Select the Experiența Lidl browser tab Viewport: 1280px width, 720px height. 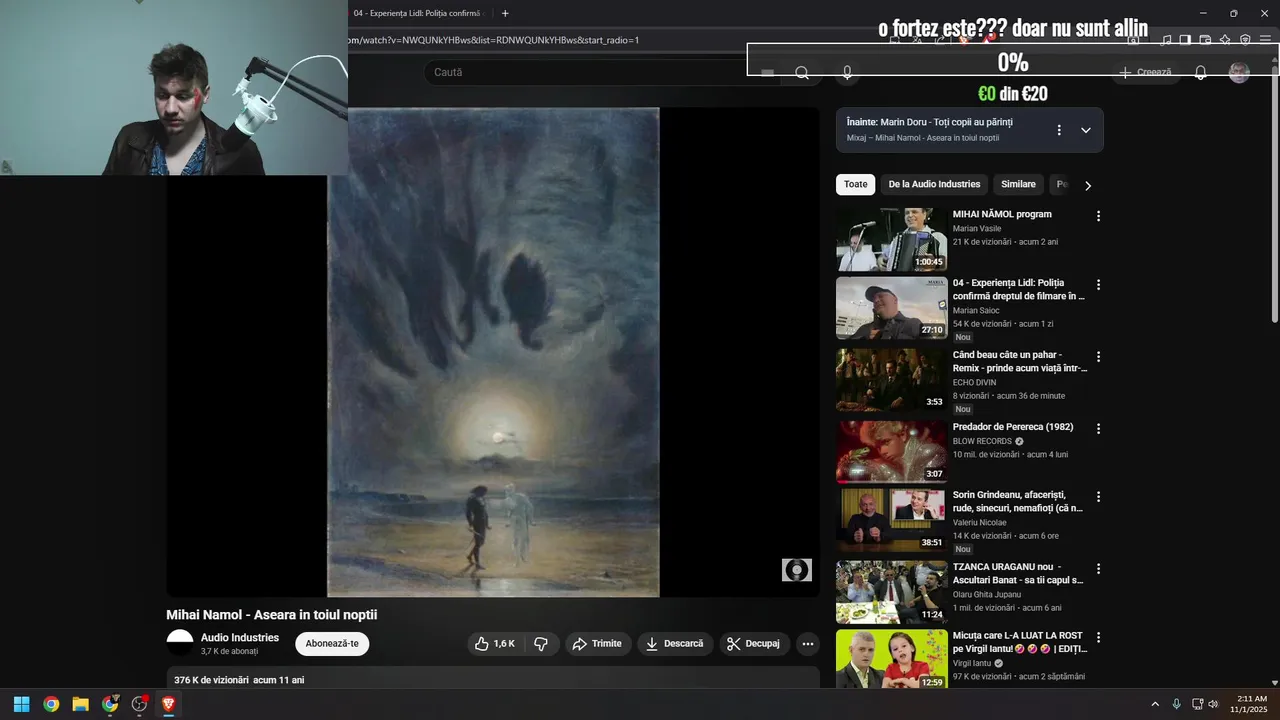(x=417, y=13)
